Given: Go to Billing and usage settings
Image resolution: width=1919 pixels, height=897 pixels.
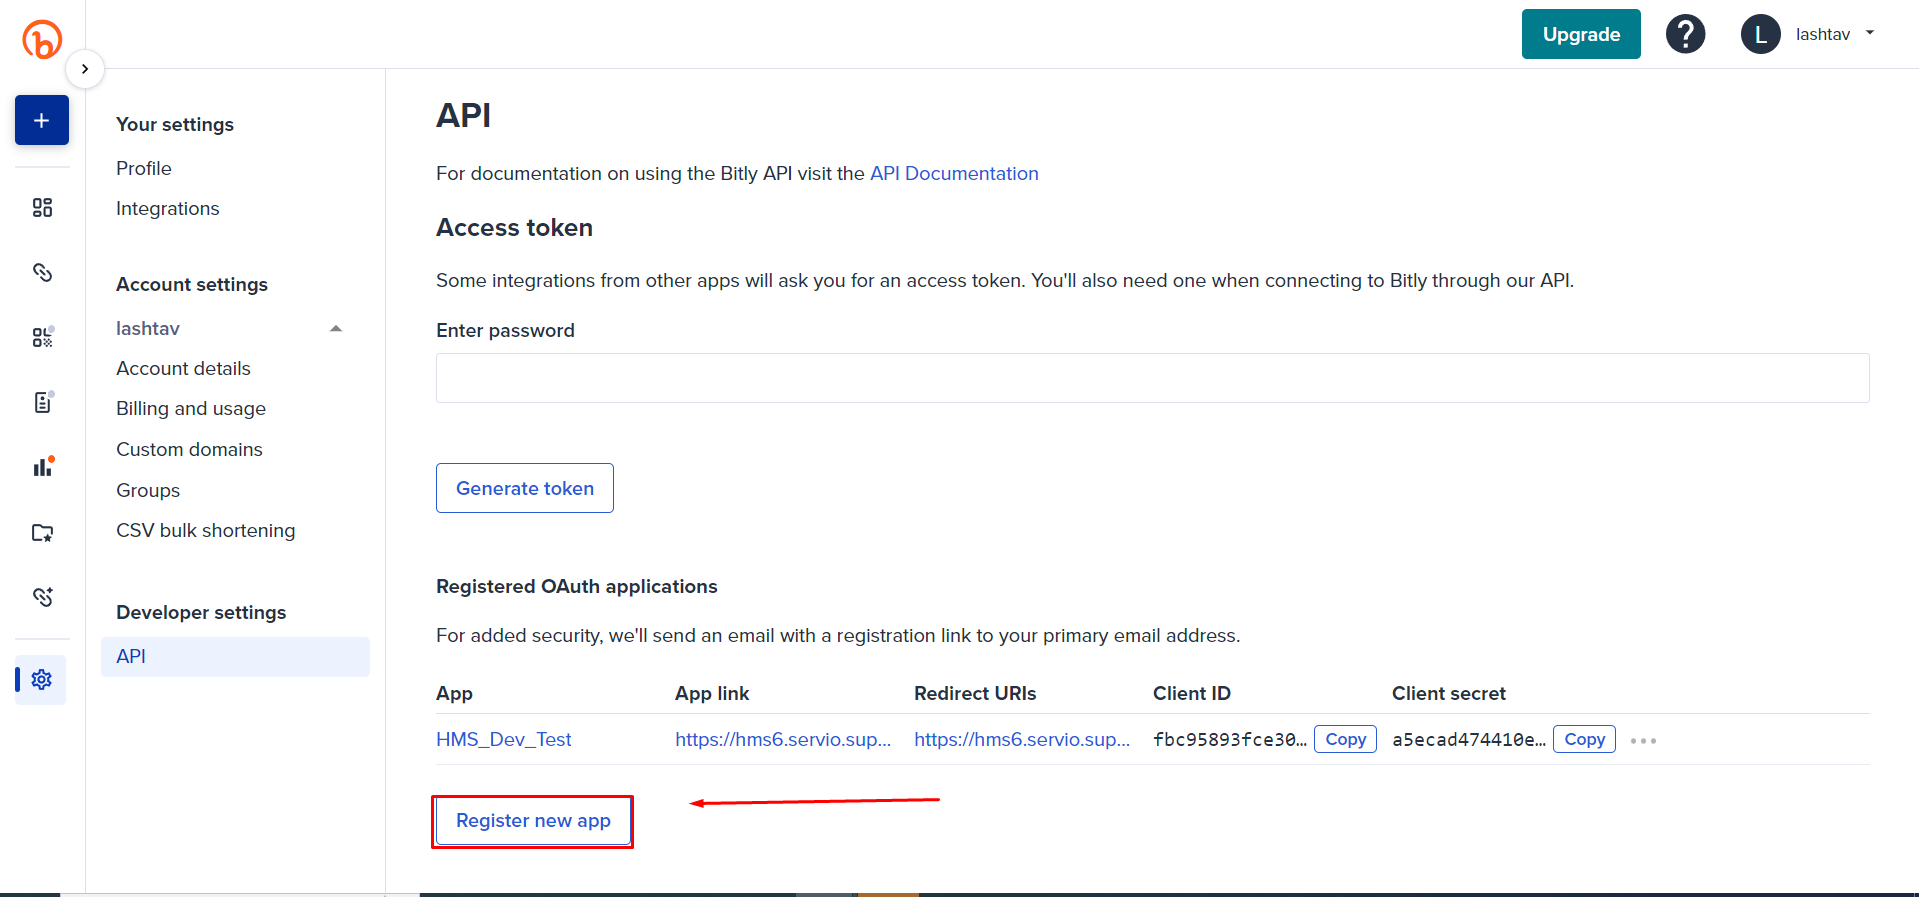Looking at the screenshot, I should pyautogui.click(x=191, y=408).
